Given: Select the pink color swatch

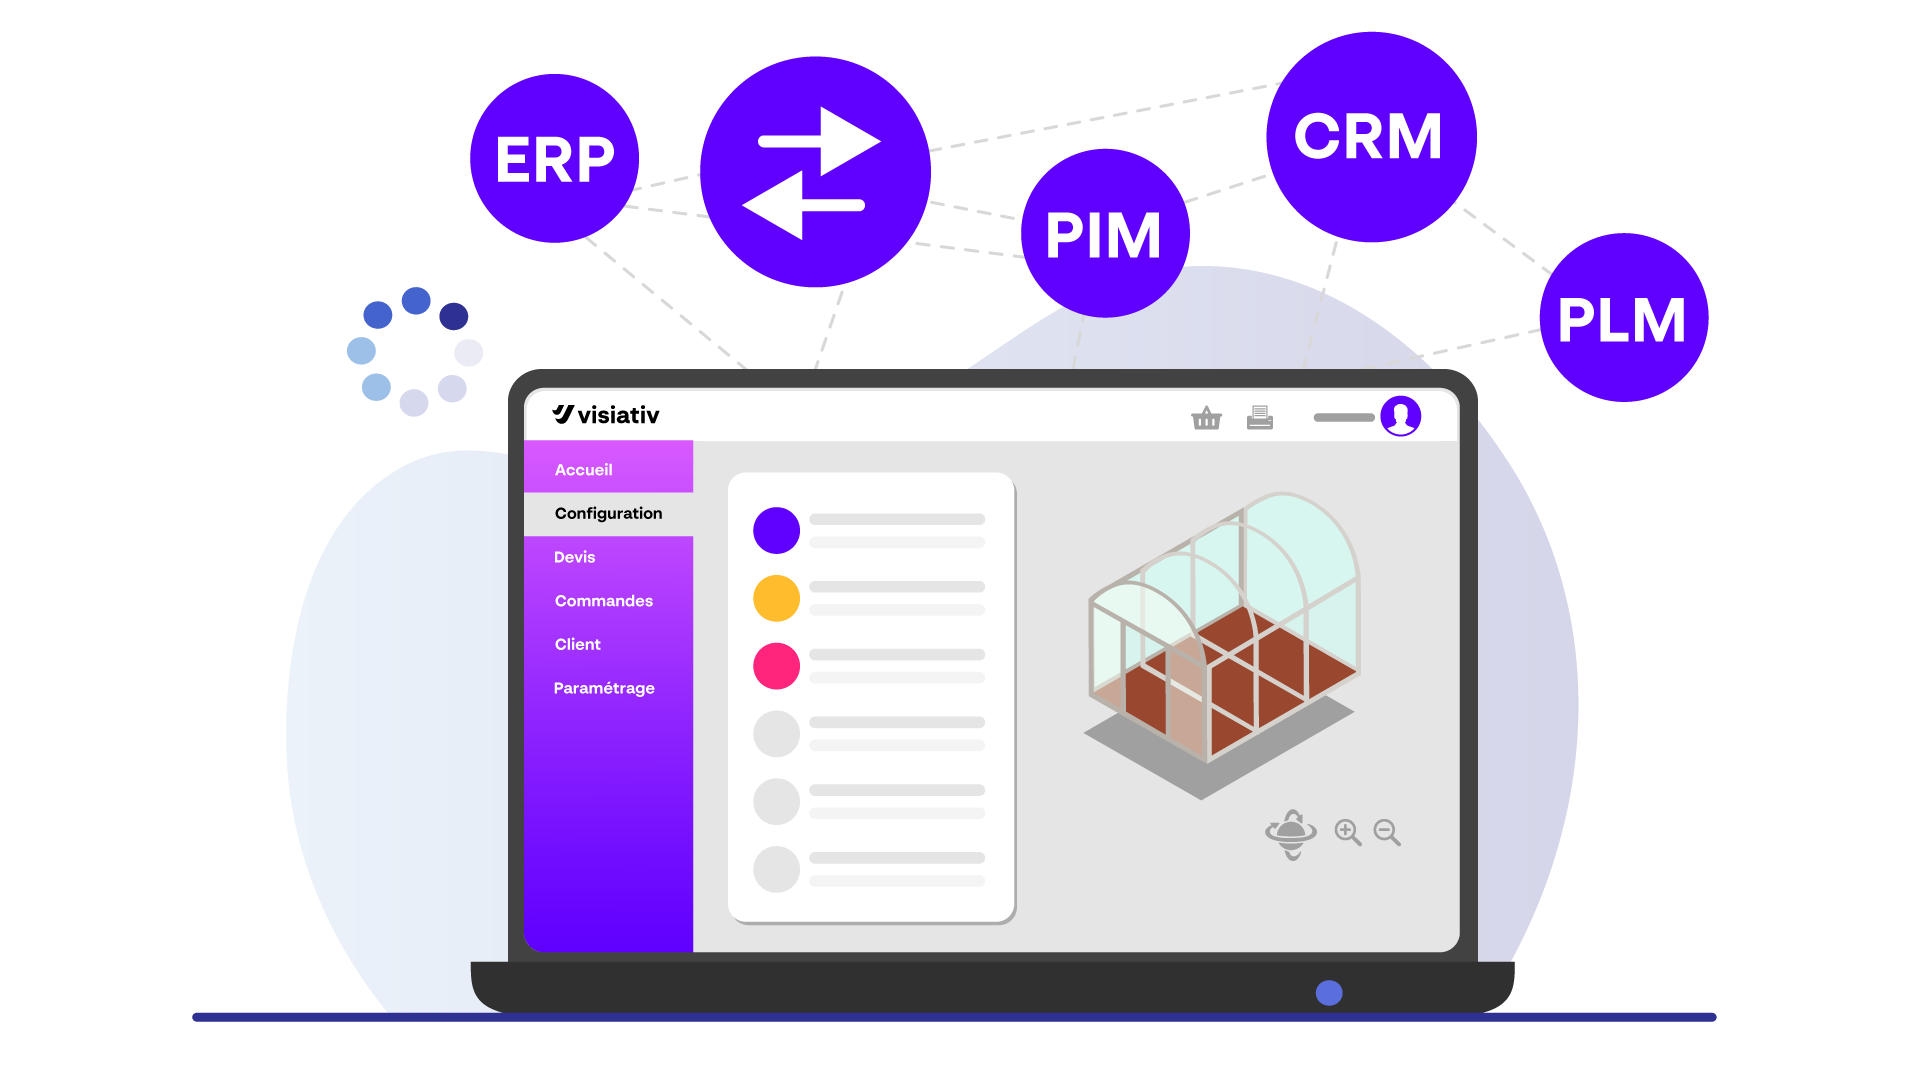Looking at the screenshot, I should [x=777, y=666].
